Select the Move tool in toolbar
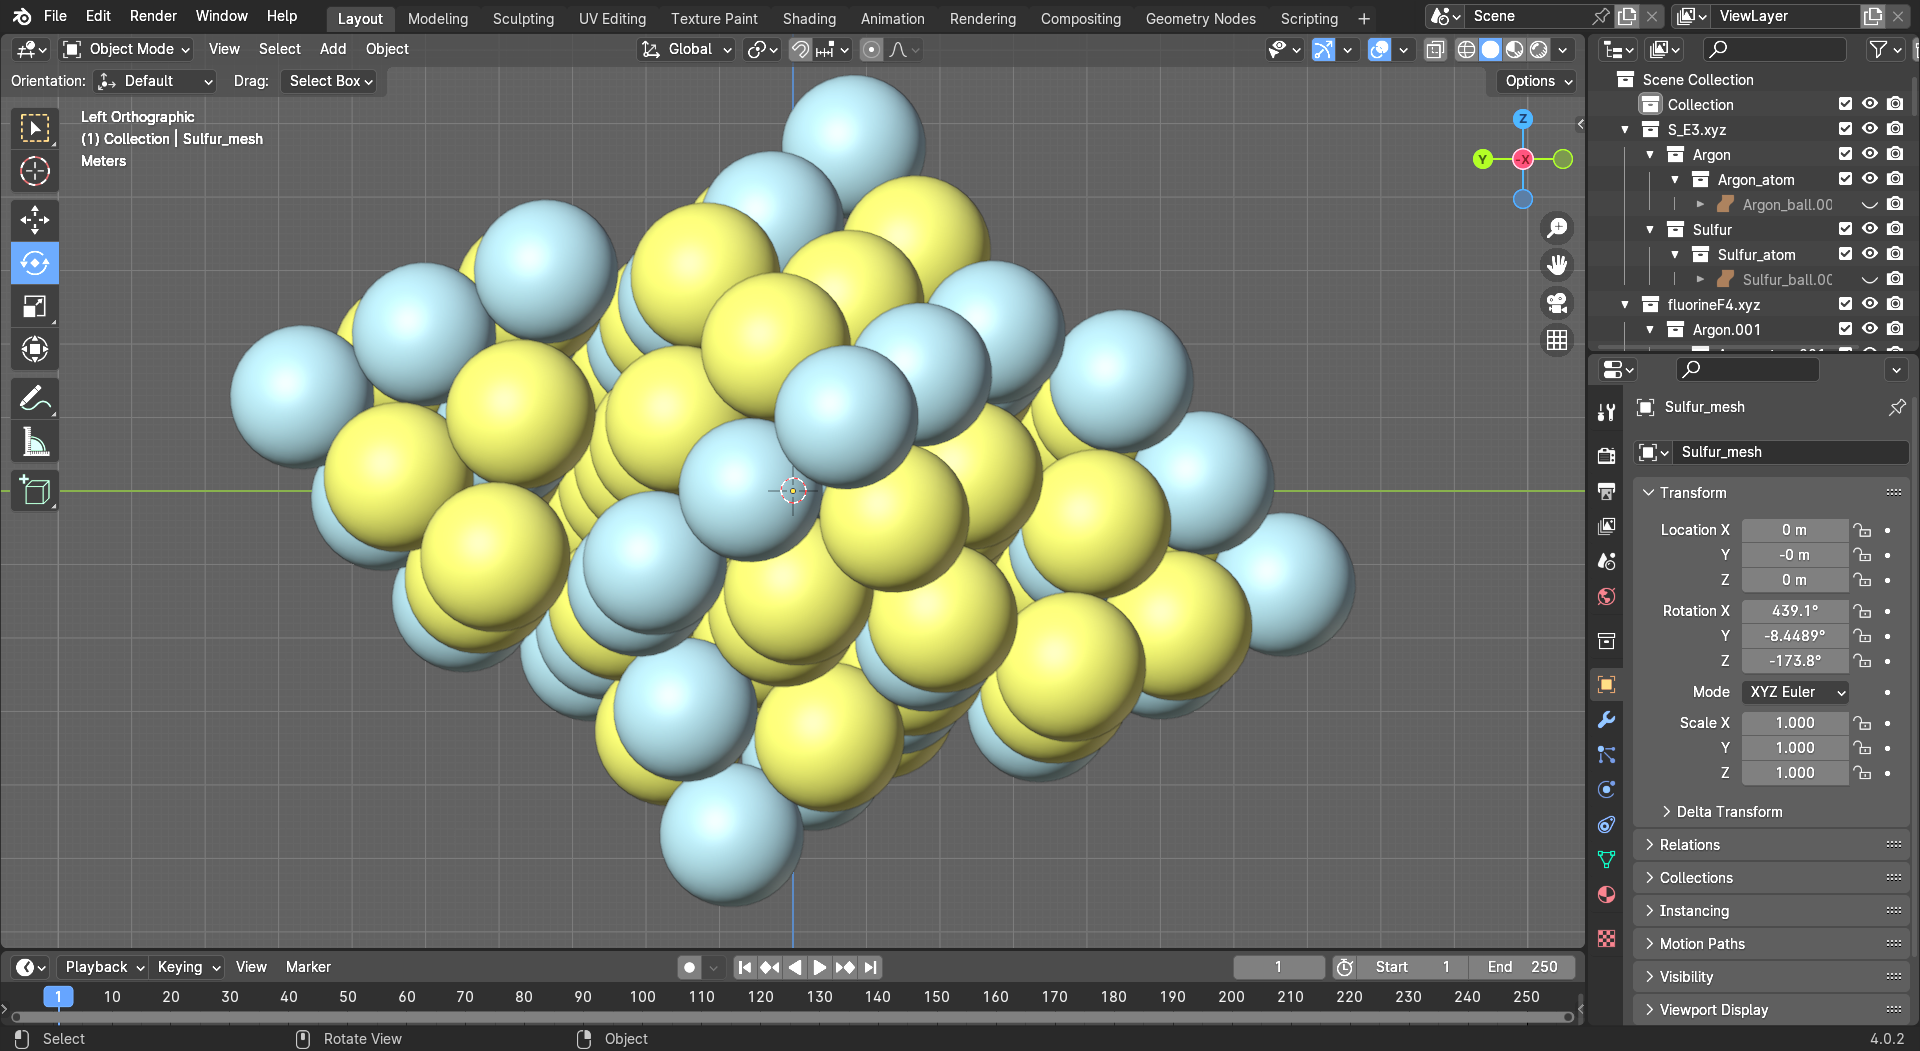1920x1051 pixels. pyautogui.click(x=35, y=220)
